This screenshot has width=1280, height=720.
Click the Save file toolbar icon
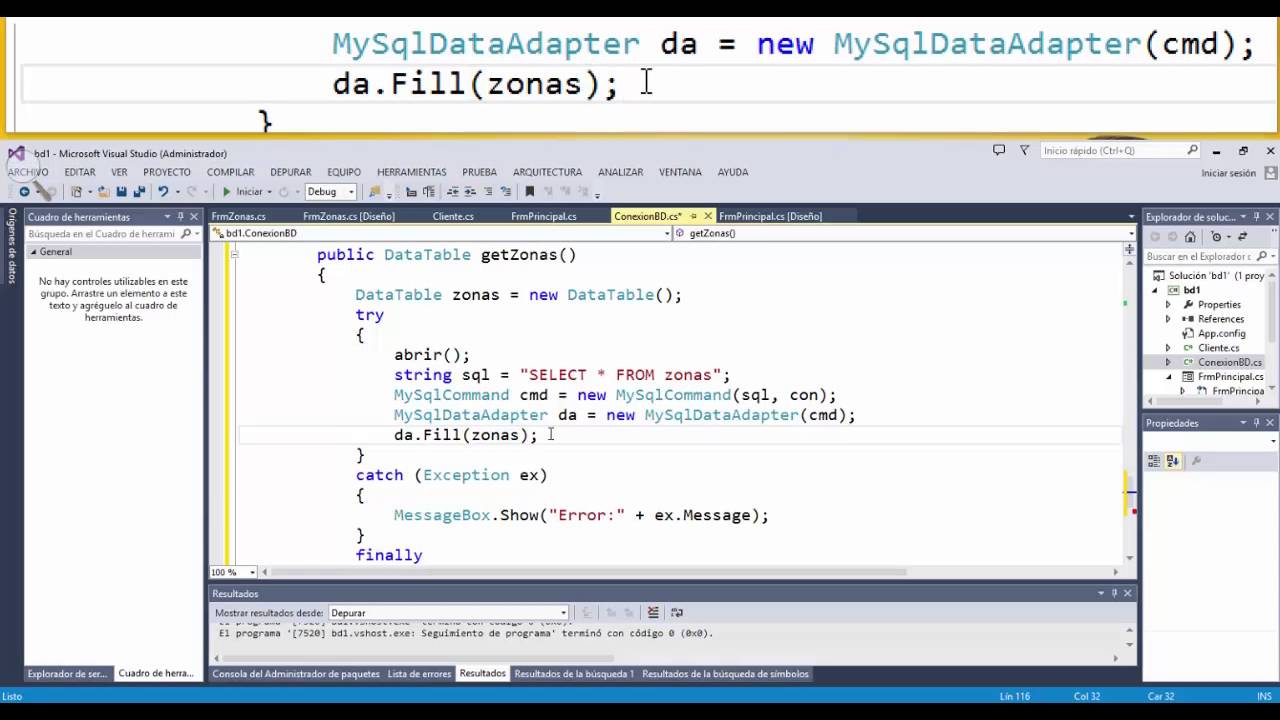click(x=121, y=191)
